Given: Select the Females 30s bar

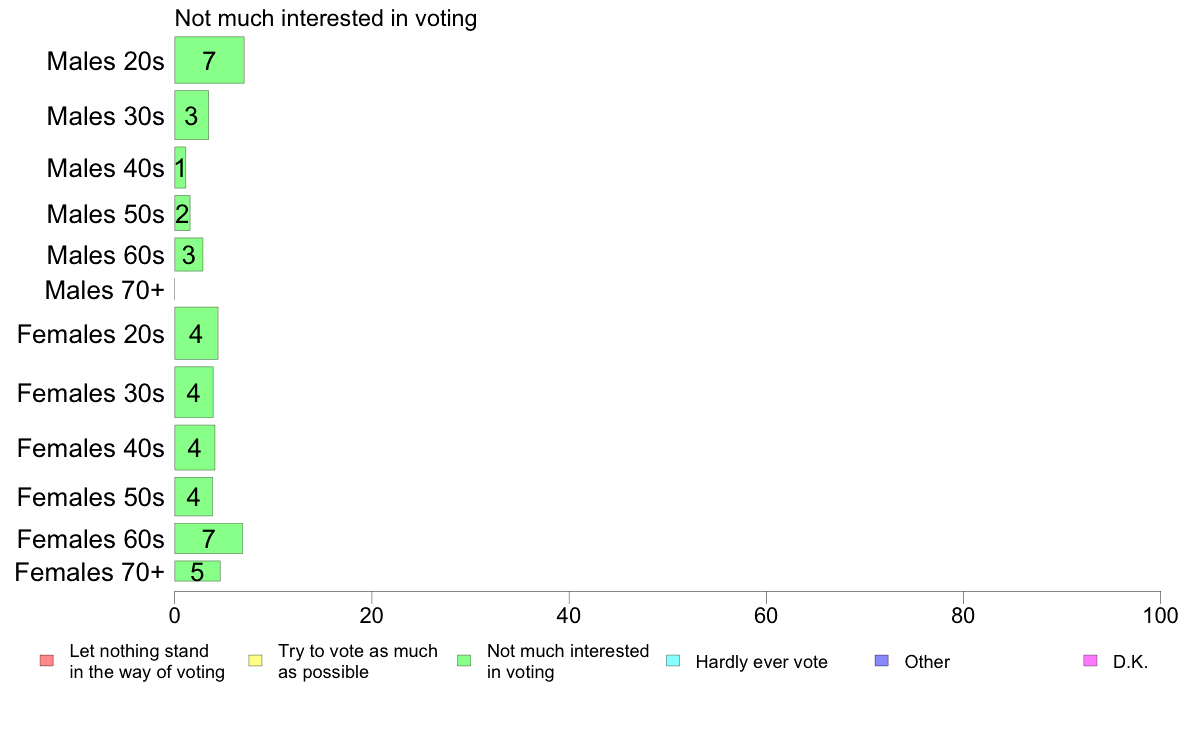Looking at the screenshot, I should tap(194, 393).
